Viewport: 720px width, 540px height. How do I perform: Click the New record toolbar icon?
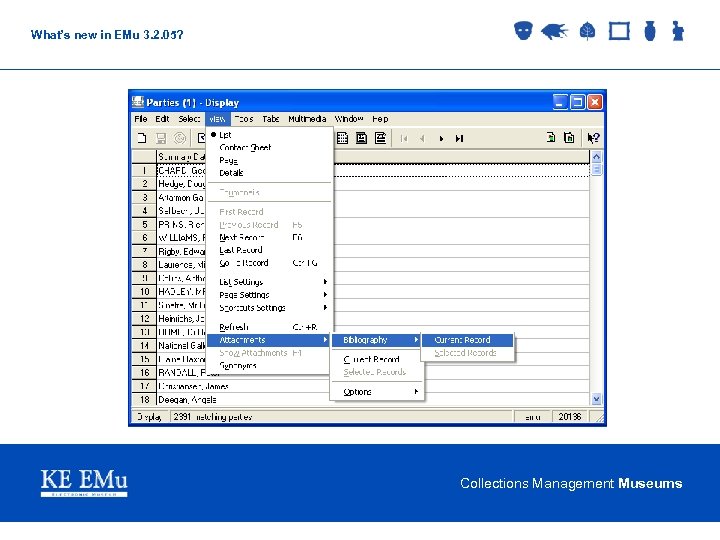(142, 138)
